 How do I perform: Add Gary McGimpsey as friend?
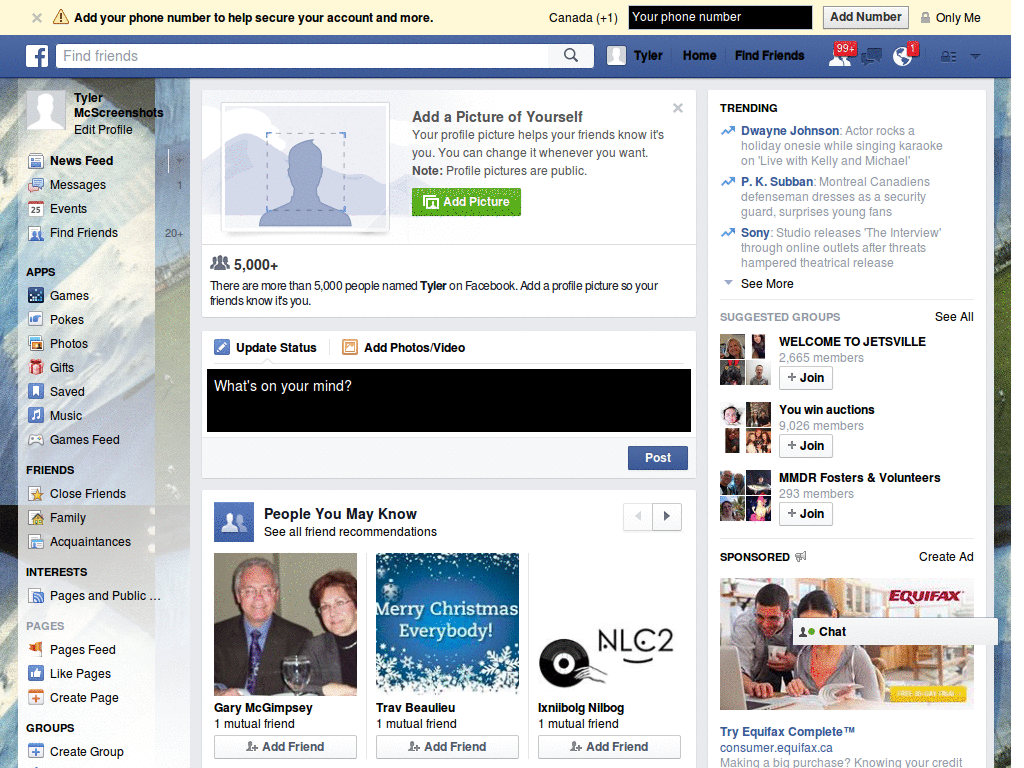pos(285,746)
